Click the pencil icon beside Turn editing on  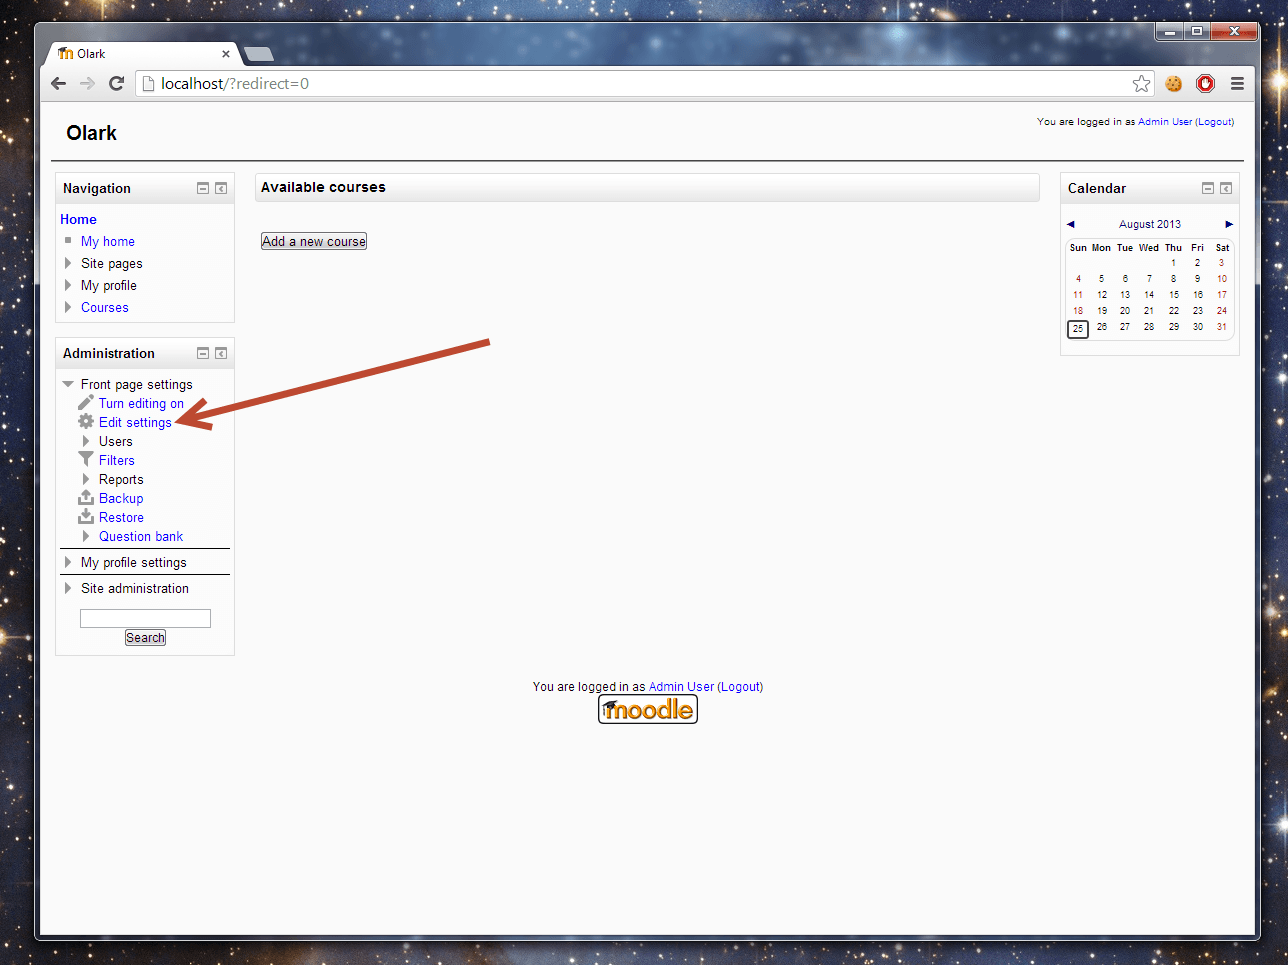(x=86, y=403)
